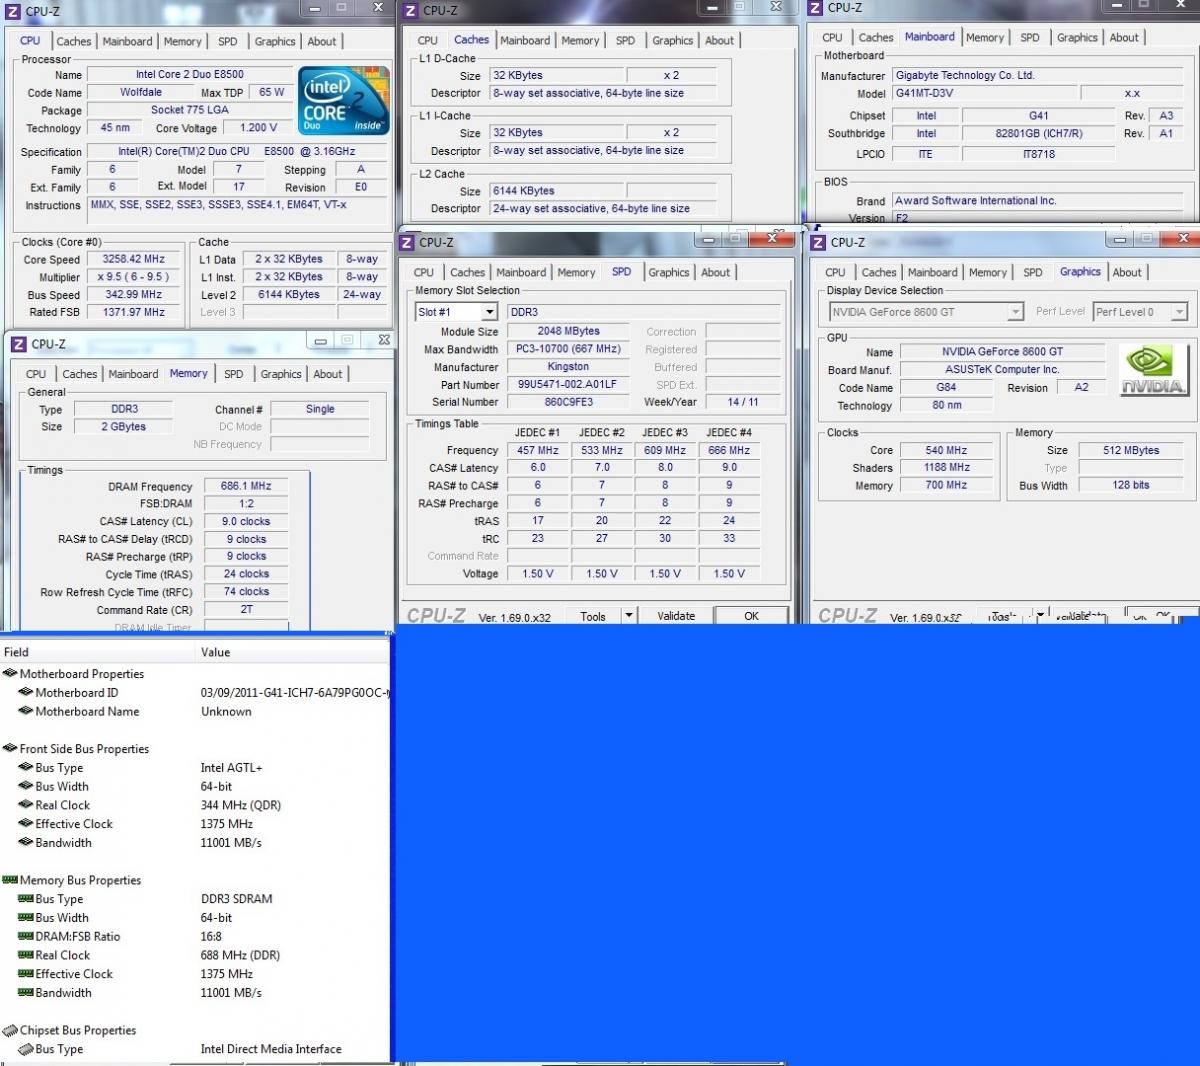This screenshot has width=1200, height=1066.
Task: Click the motherboard Model value "G41MT-D3V"
Action: (x=985, y=94)
